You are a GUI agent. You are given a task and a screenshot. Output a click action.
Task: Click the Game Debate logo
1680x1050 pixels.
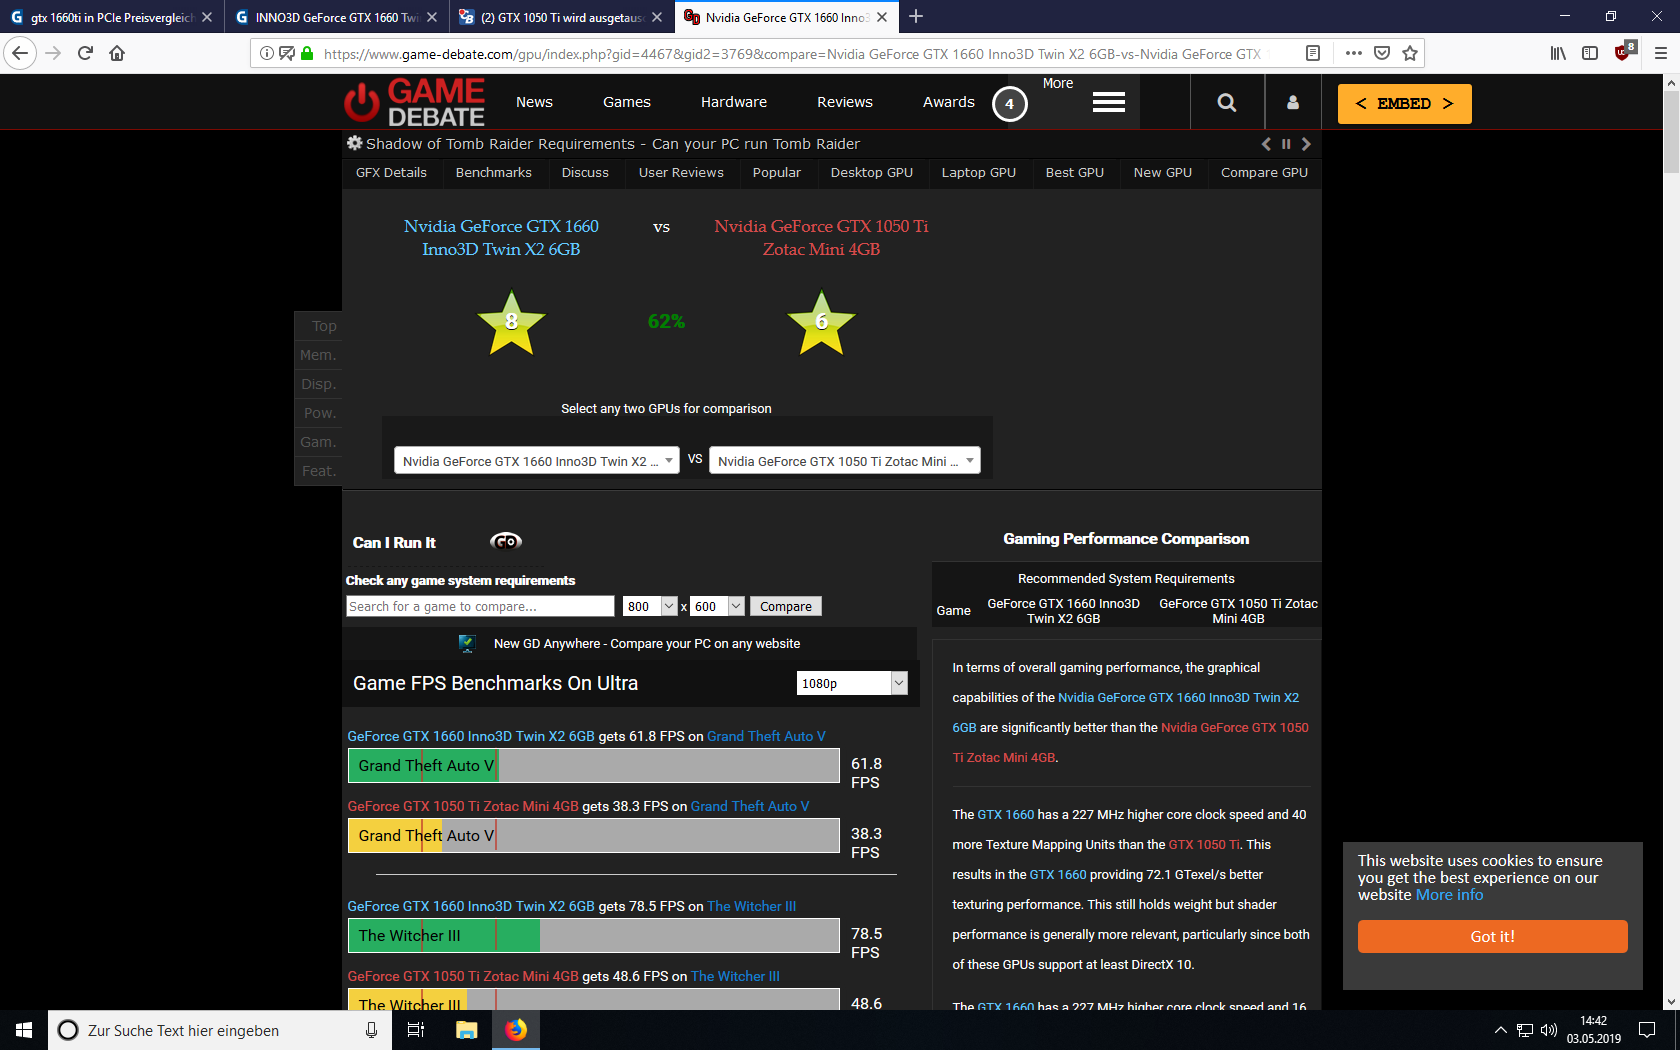[414, 103]
